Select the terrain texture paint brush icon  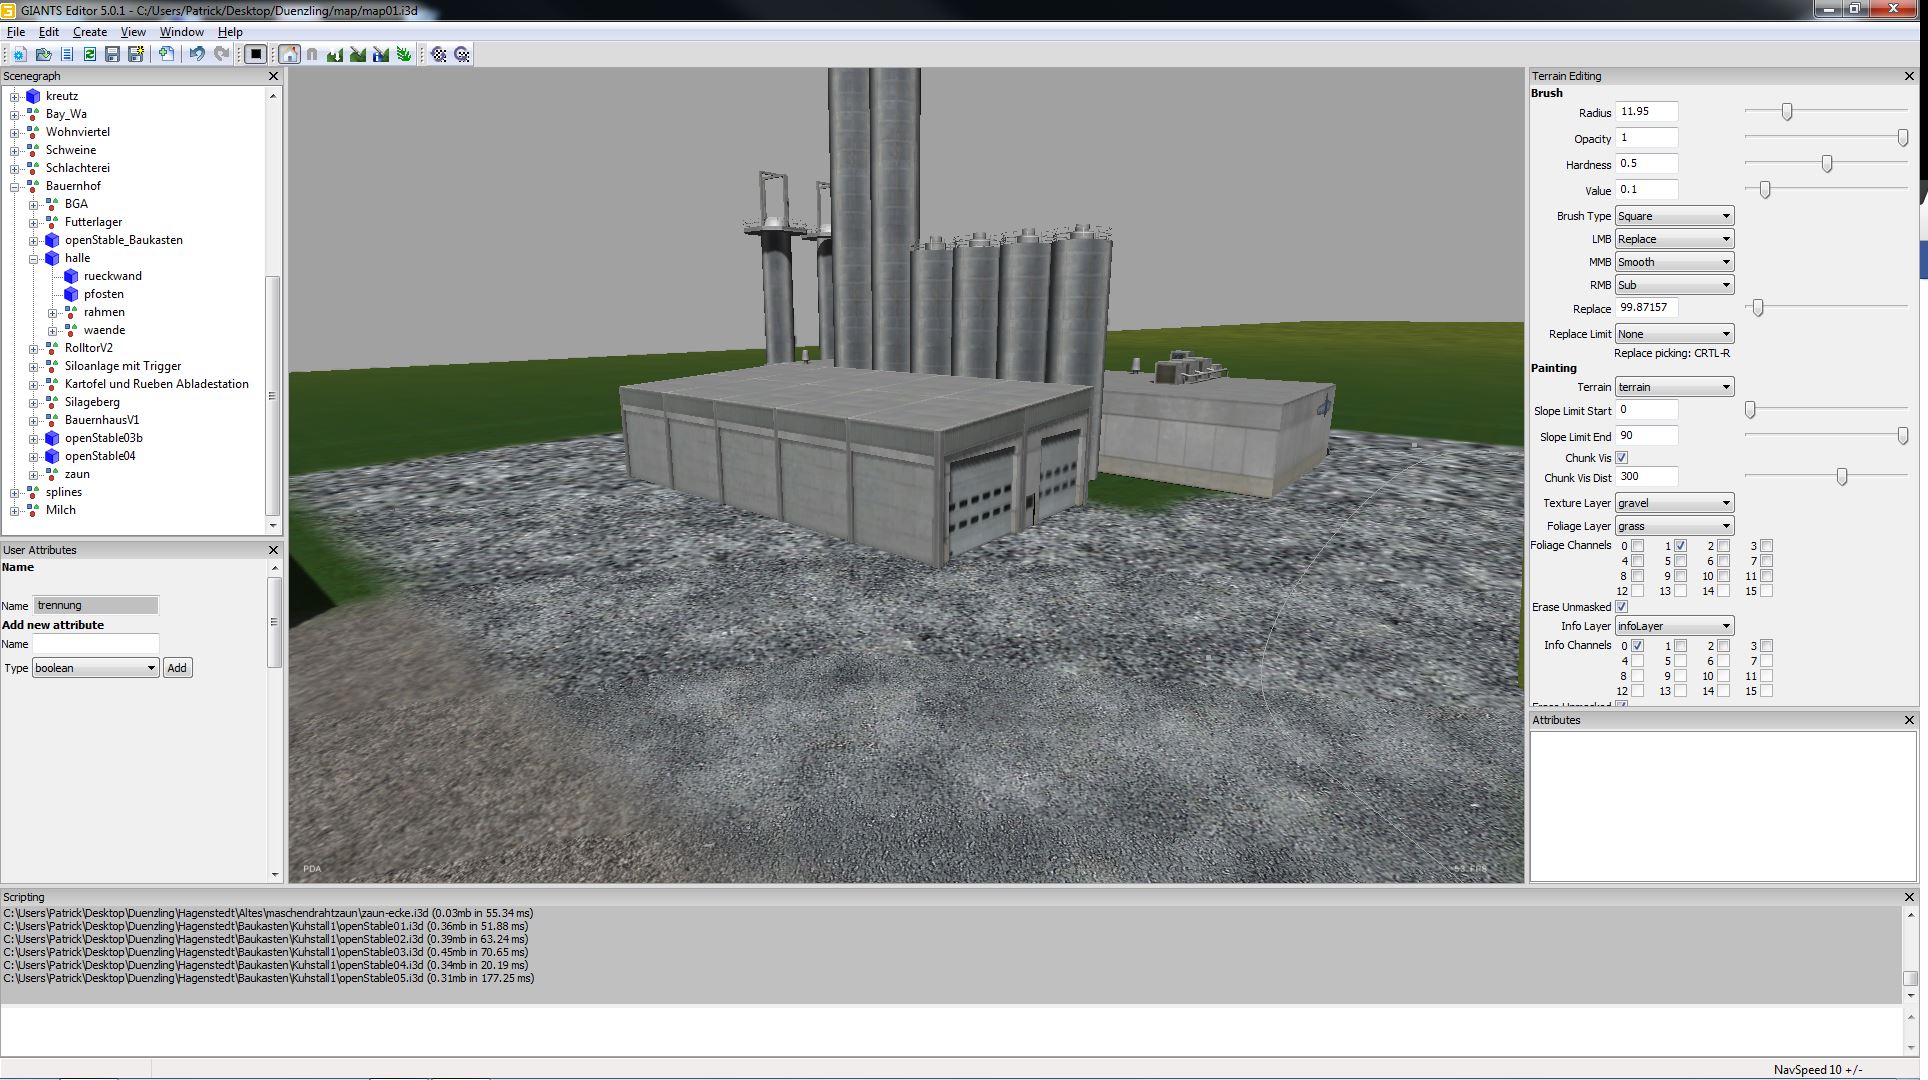coord(358,54)
